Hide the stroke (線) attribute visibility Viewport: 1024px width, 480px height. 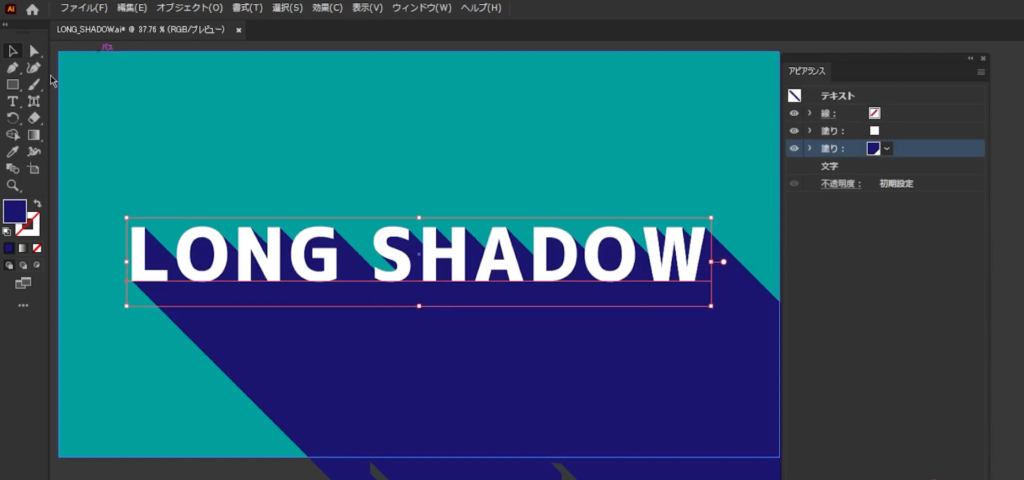coord(794,114)
